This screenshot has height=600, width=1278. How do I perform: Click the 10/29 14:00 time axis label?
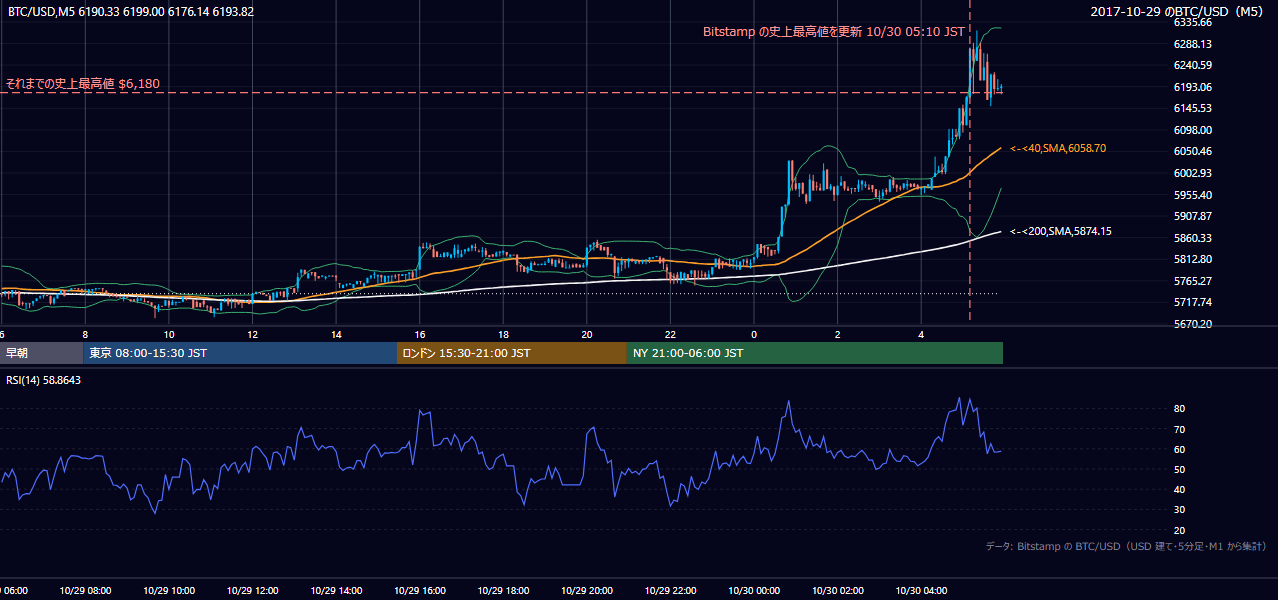coord(336,591)
